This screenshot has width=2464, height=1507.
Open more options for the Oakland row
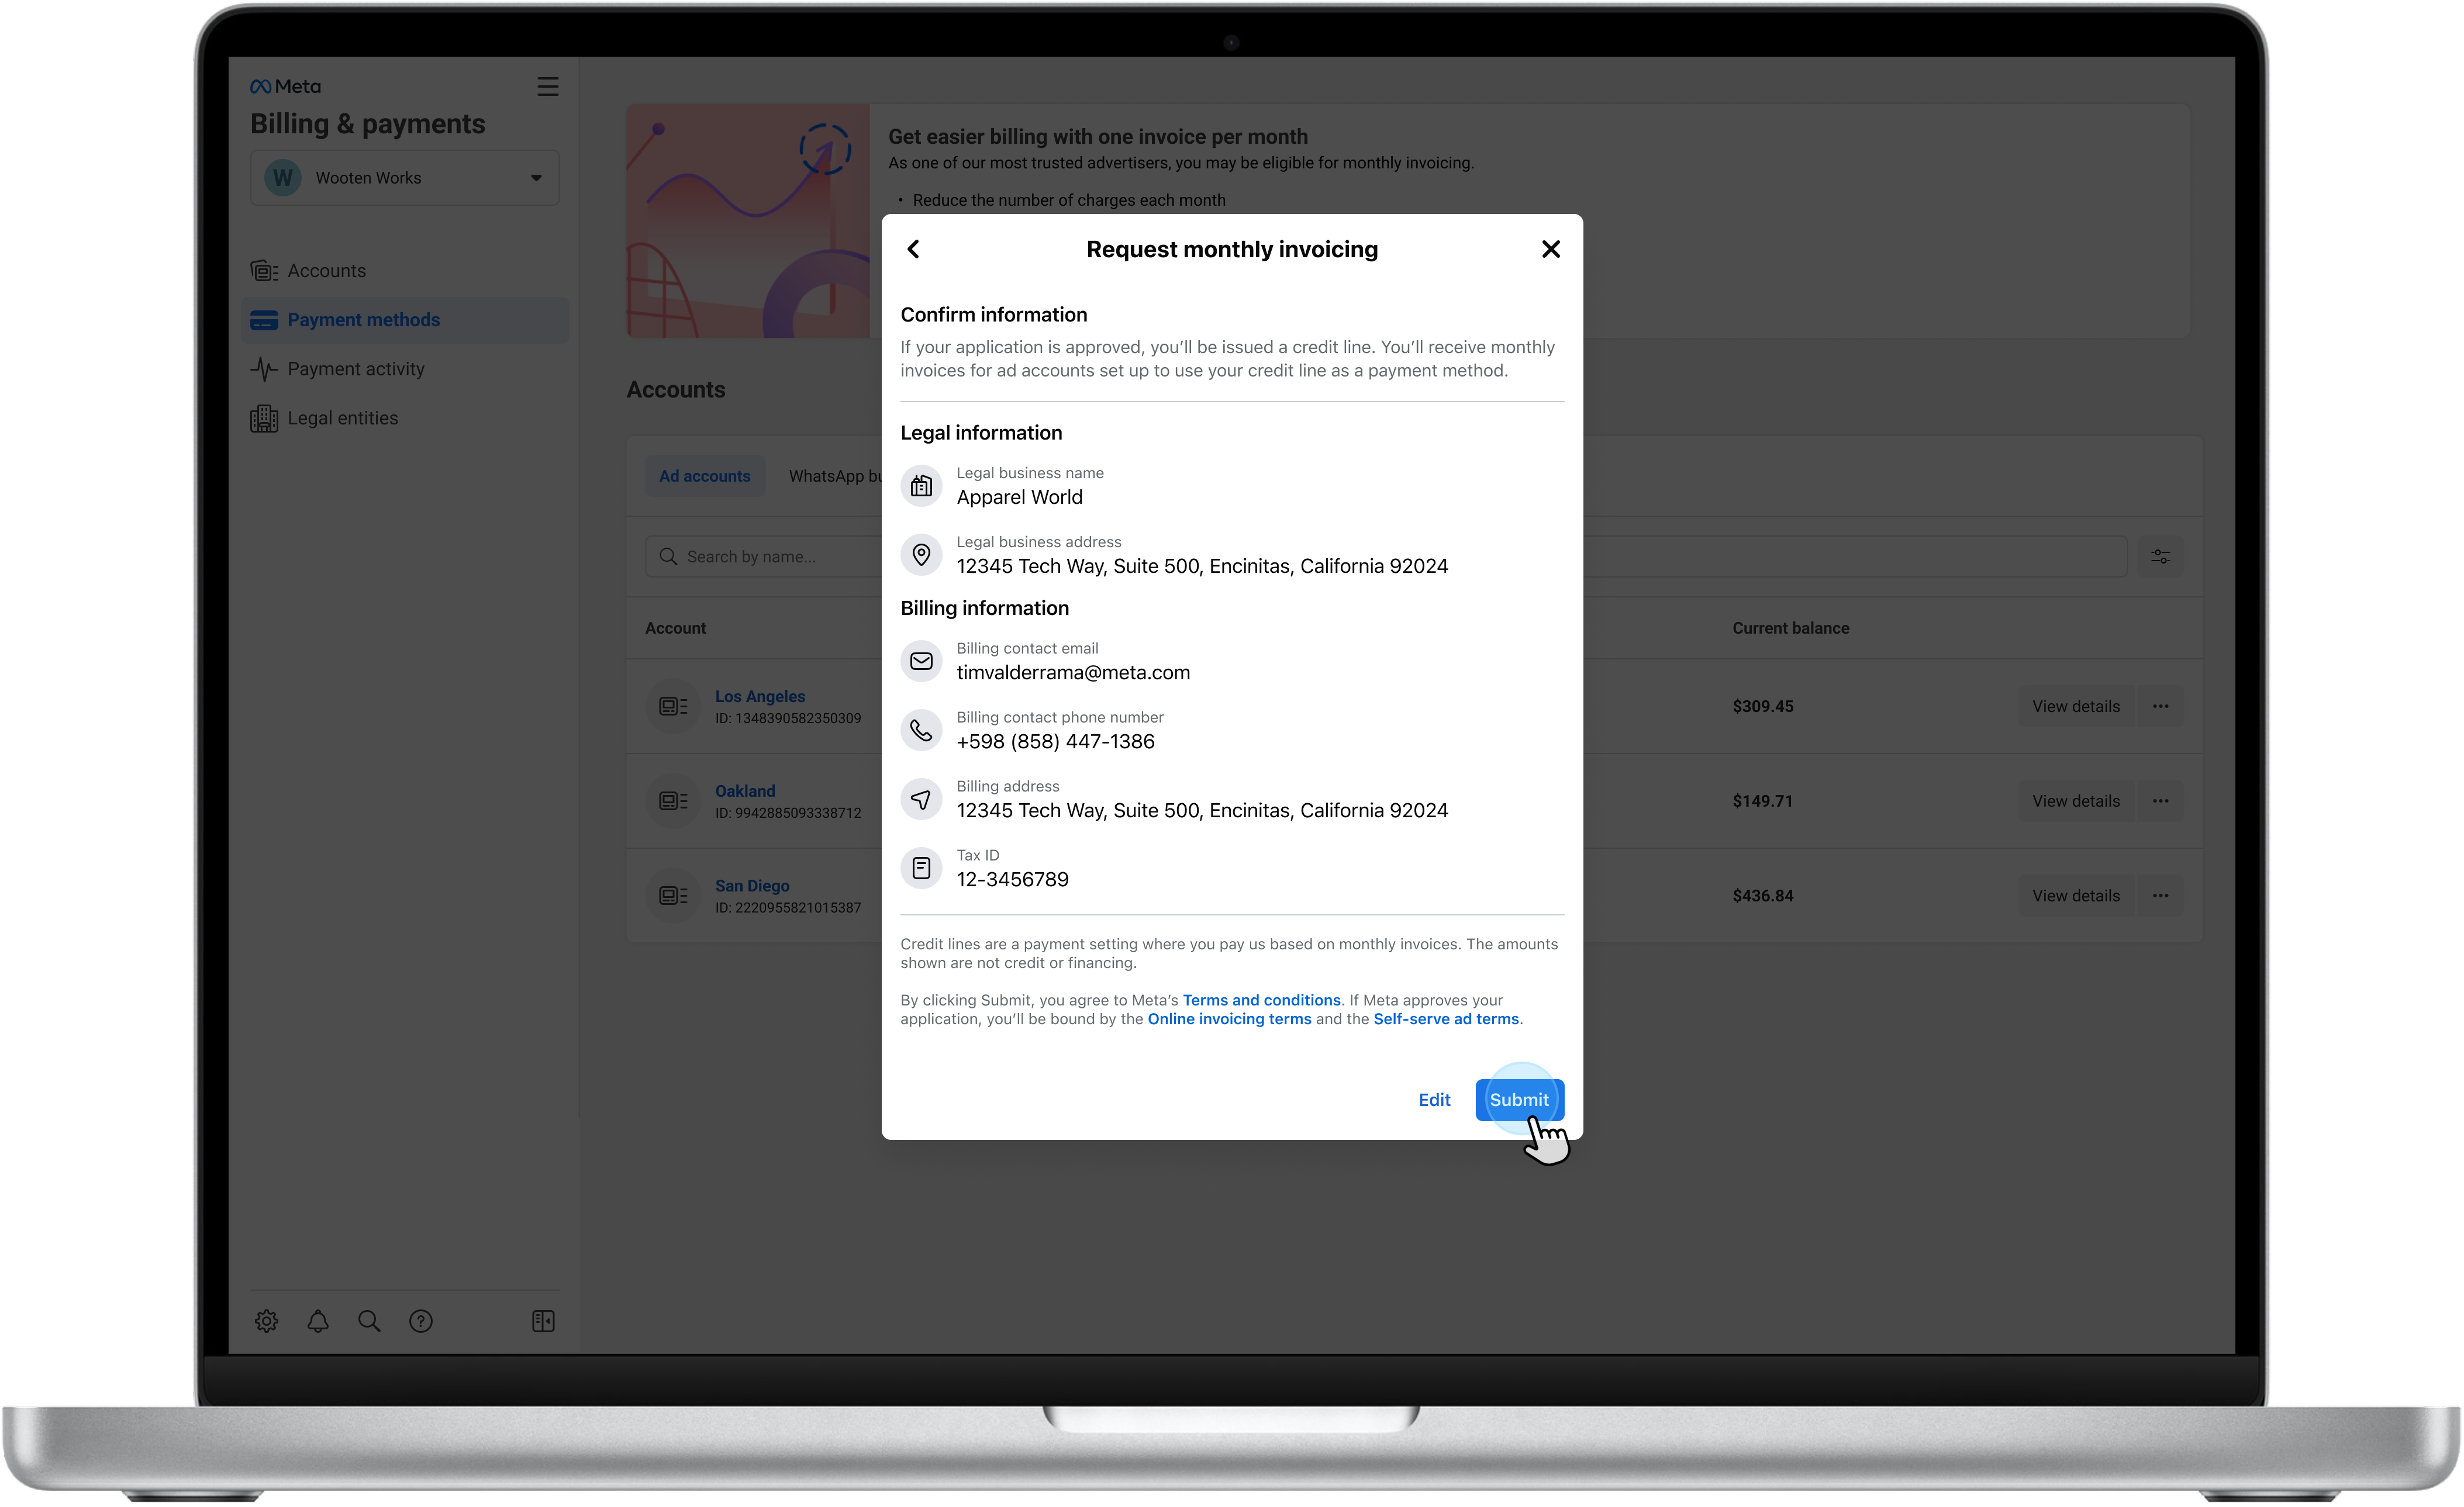pos(2160,801)
